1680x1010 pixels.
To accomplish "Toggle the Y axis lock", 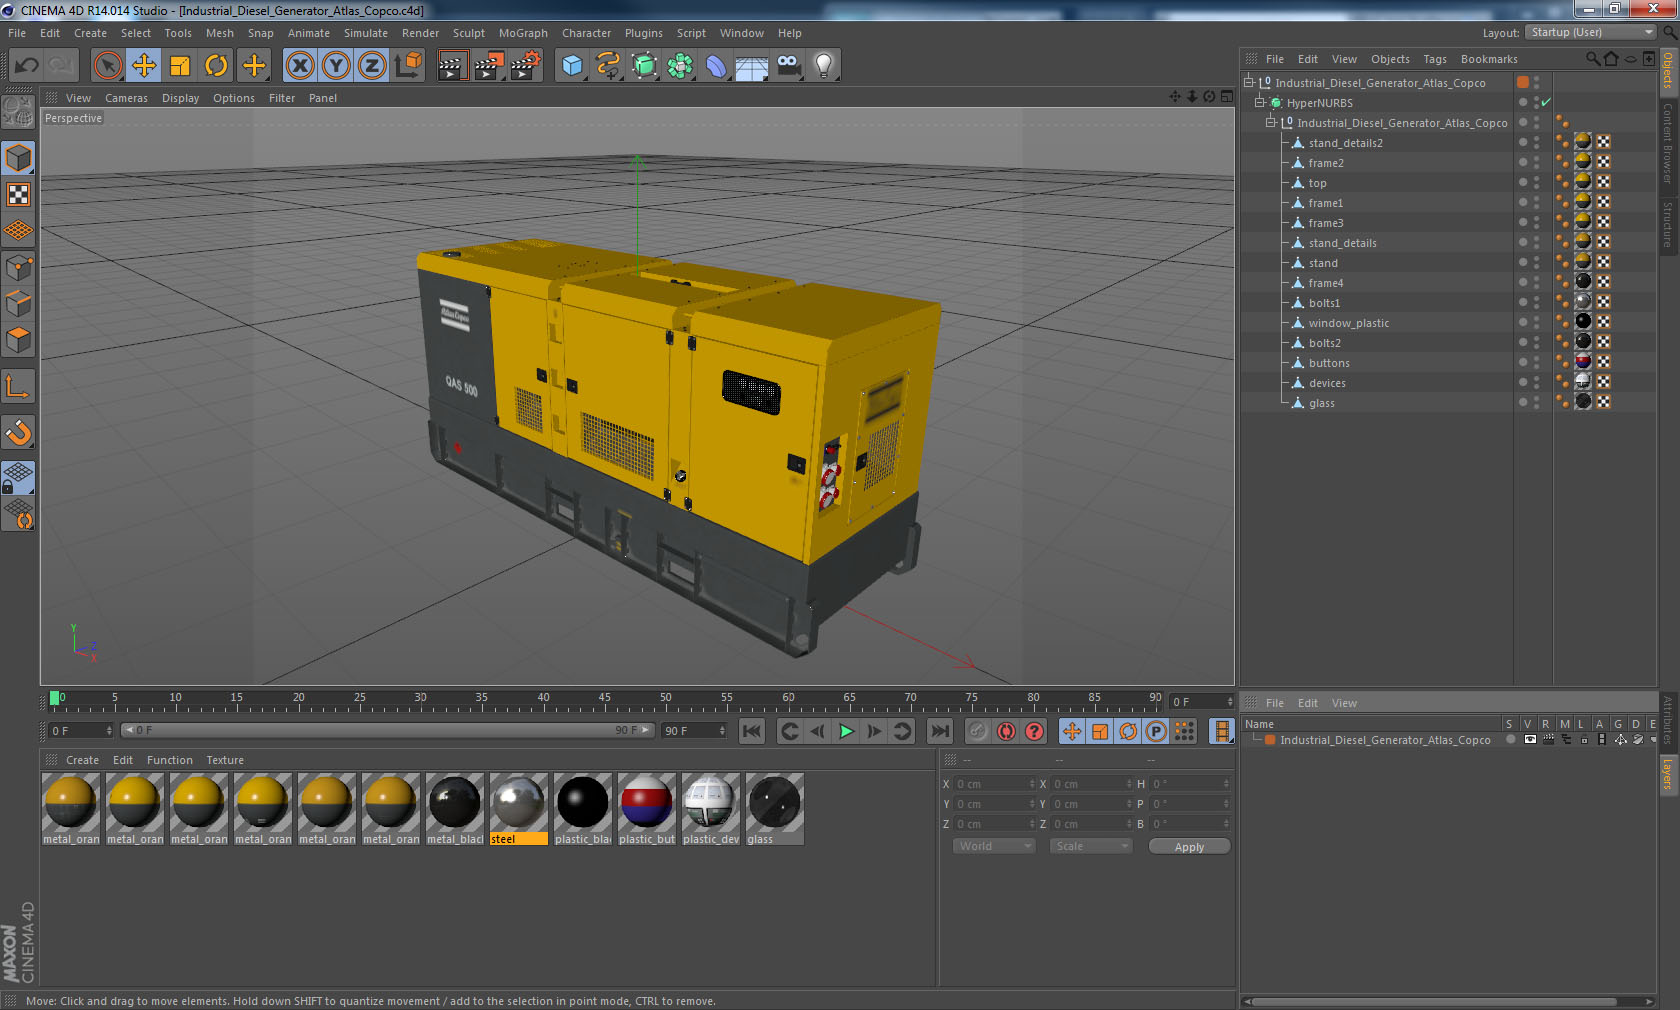I will coord(336,66).
